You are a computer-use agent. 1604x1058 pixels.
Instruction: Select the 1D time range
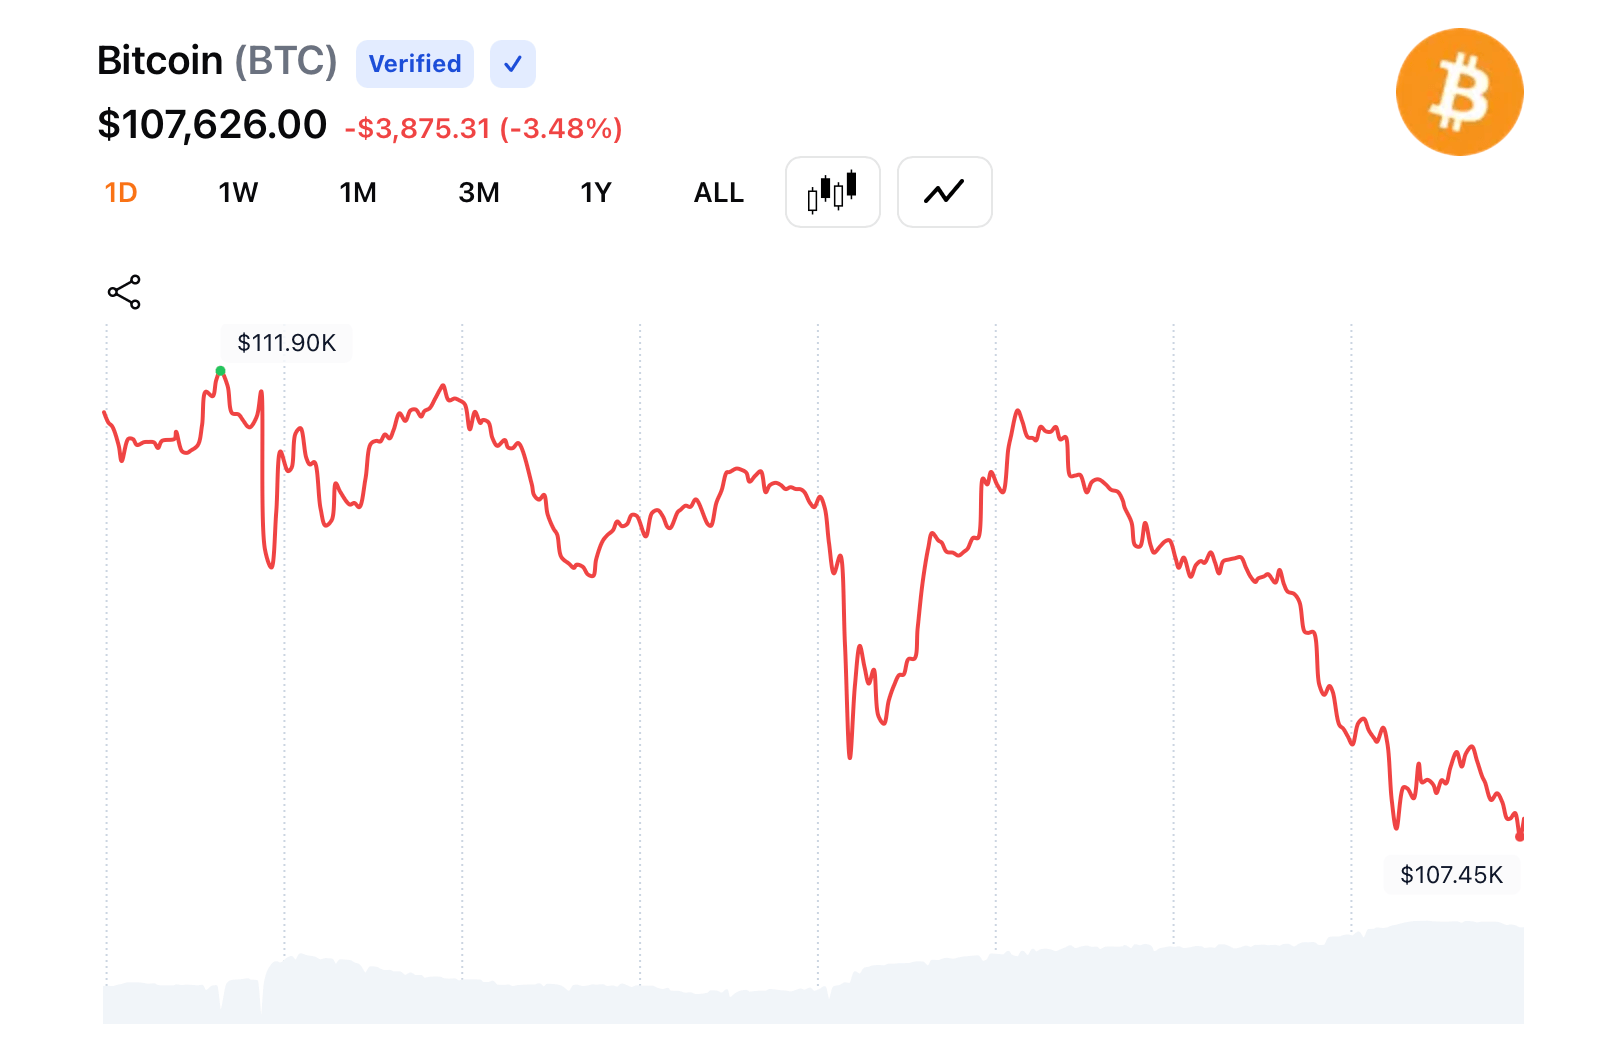[121, 192]
